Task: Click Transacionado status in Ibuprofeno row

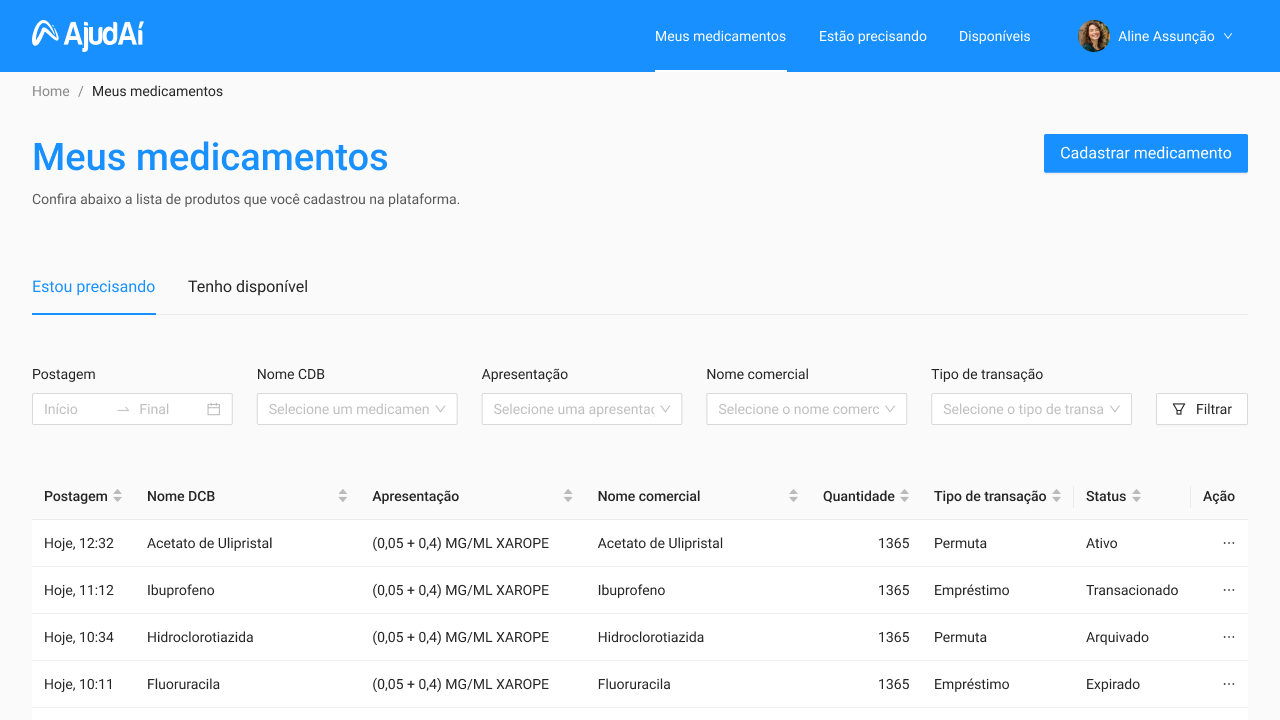Action: click(1132, 590)
